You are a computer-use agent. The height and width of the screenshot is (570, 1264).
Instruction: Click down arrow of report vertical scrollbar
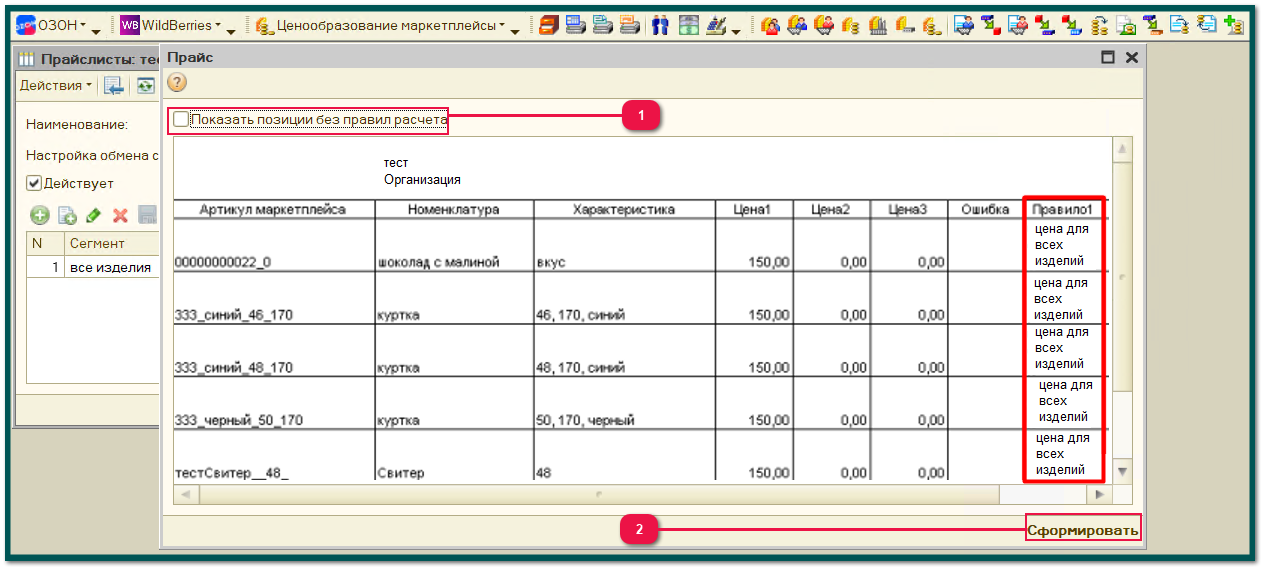click(x=1123, y=470)
